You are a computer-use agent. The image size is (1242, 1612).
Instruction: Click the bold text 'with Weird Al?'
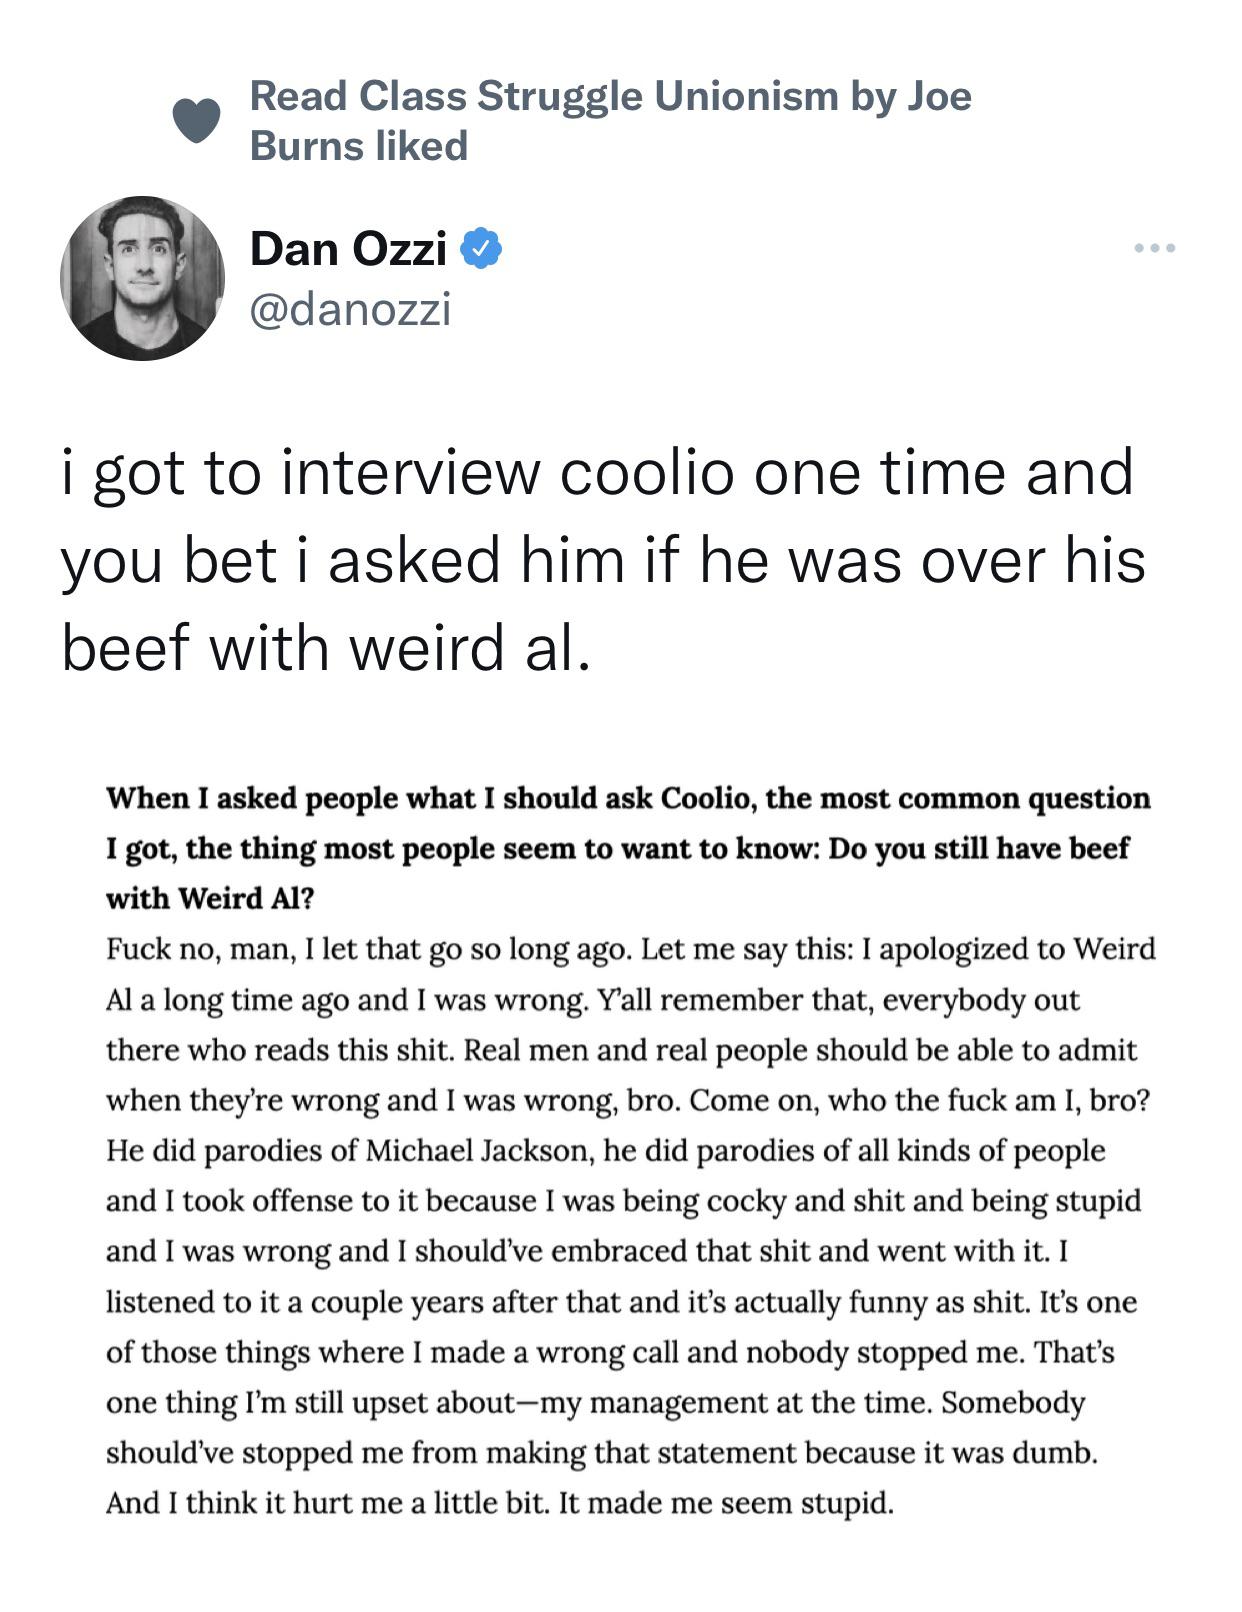click(x=210, y=898)
